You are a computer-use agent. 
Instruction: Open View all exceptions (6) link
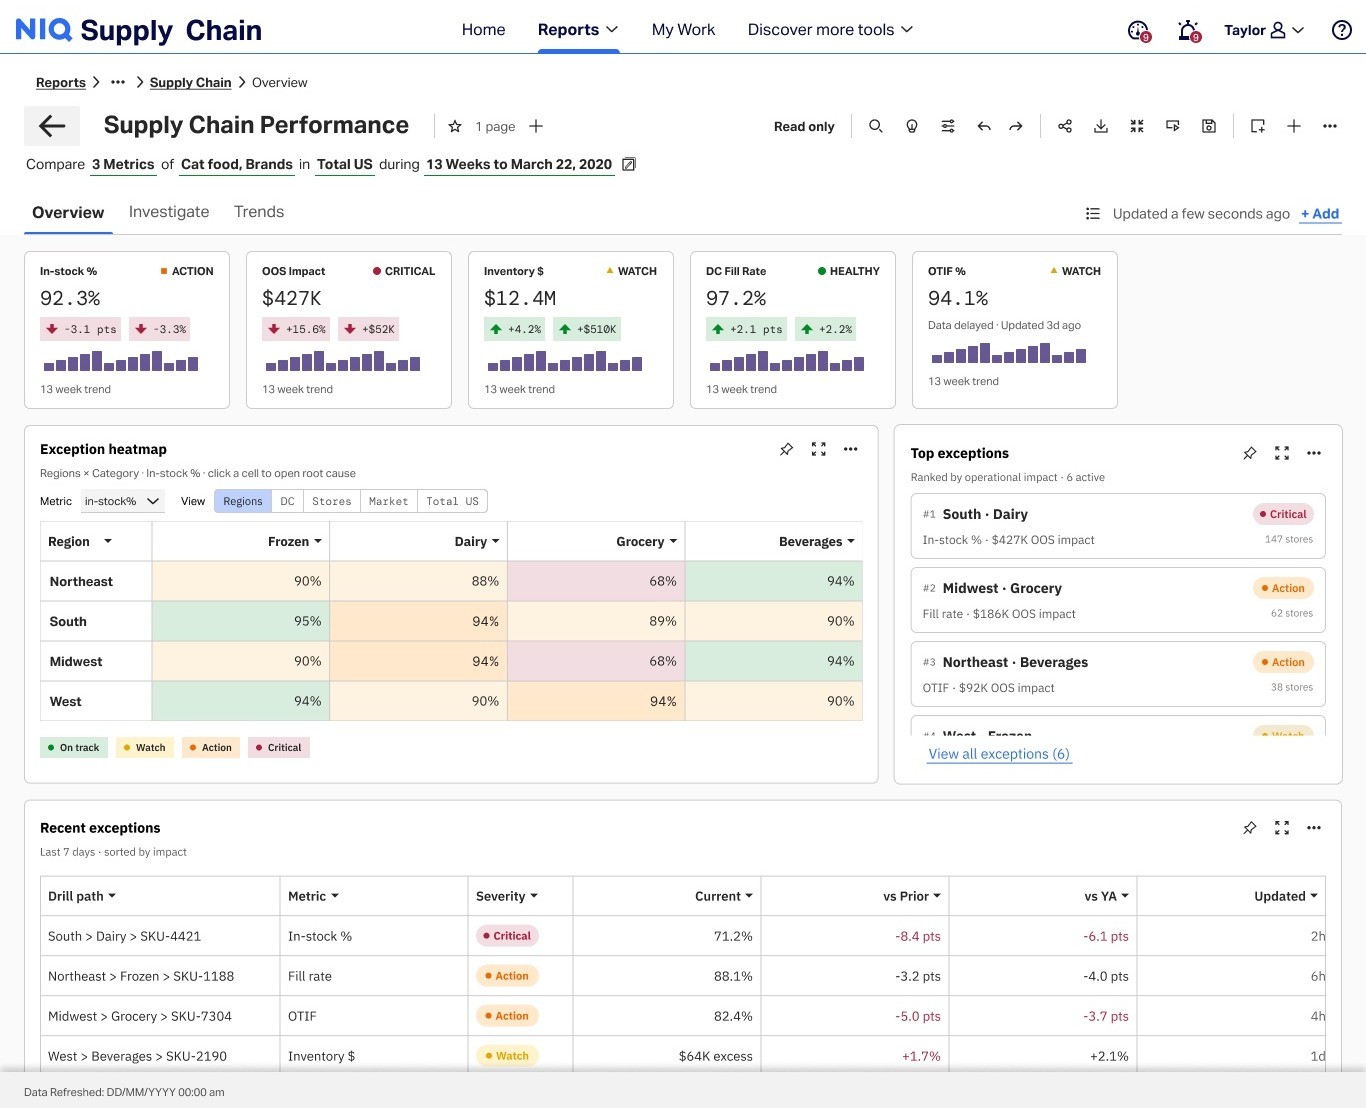pos(999,754)
